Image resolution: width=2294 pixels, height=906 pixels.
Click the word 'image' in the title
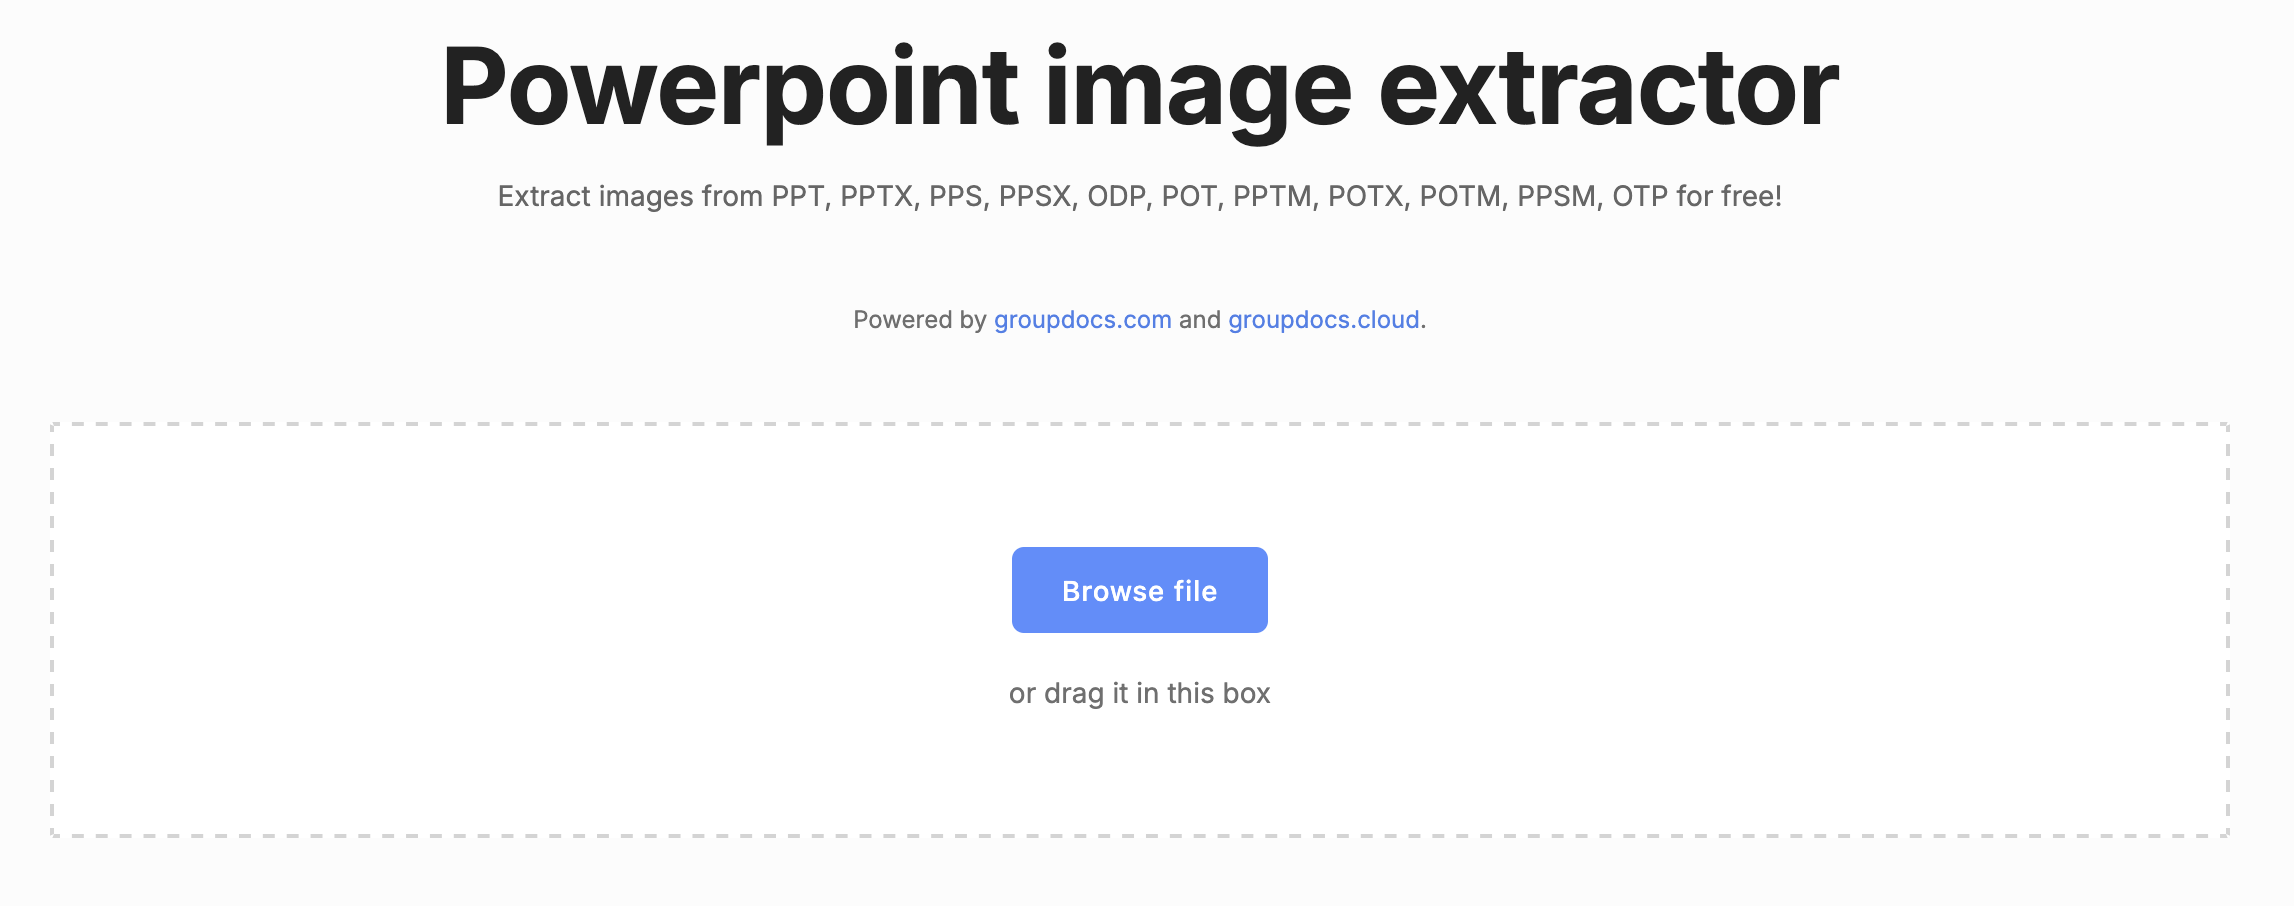[x=1197, y=88]
